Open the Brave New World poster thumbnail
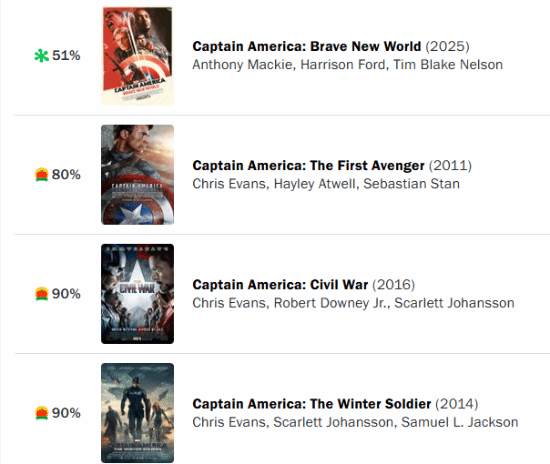Image resolution: width=550 pixels, height=464 pixels. (138, 56)
